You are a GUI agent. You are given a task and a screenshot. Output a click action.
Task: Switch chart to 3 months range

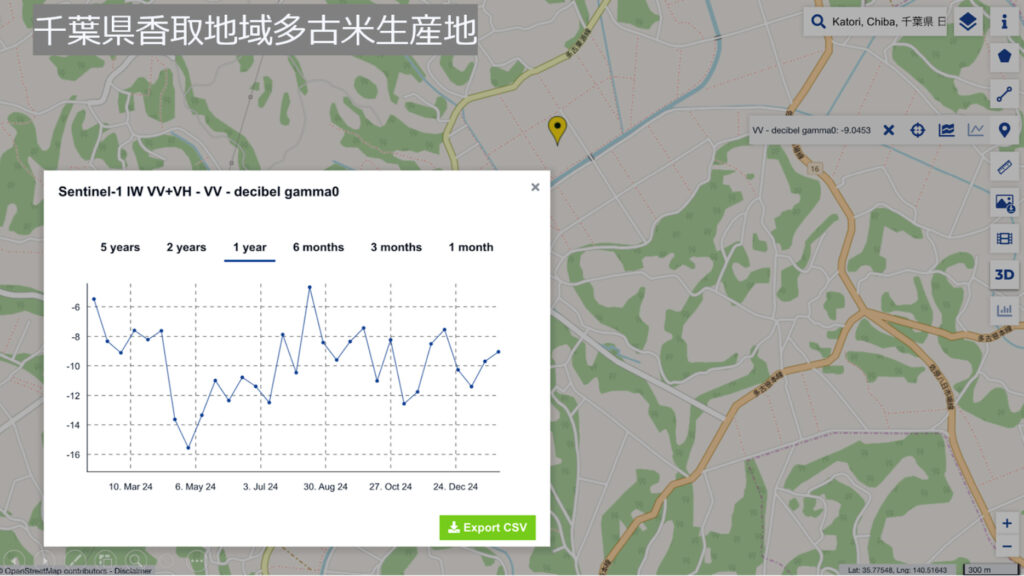tap(396, 247)
